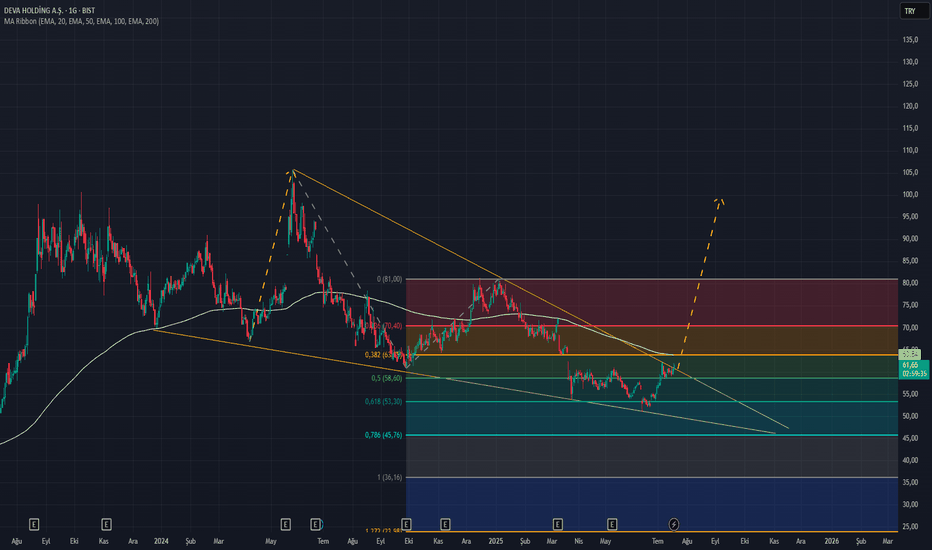The height and width of the screenshot is (550, 932).
Task: Open the earnings E marker above May 2025
Action: click(x=612, y=524)
